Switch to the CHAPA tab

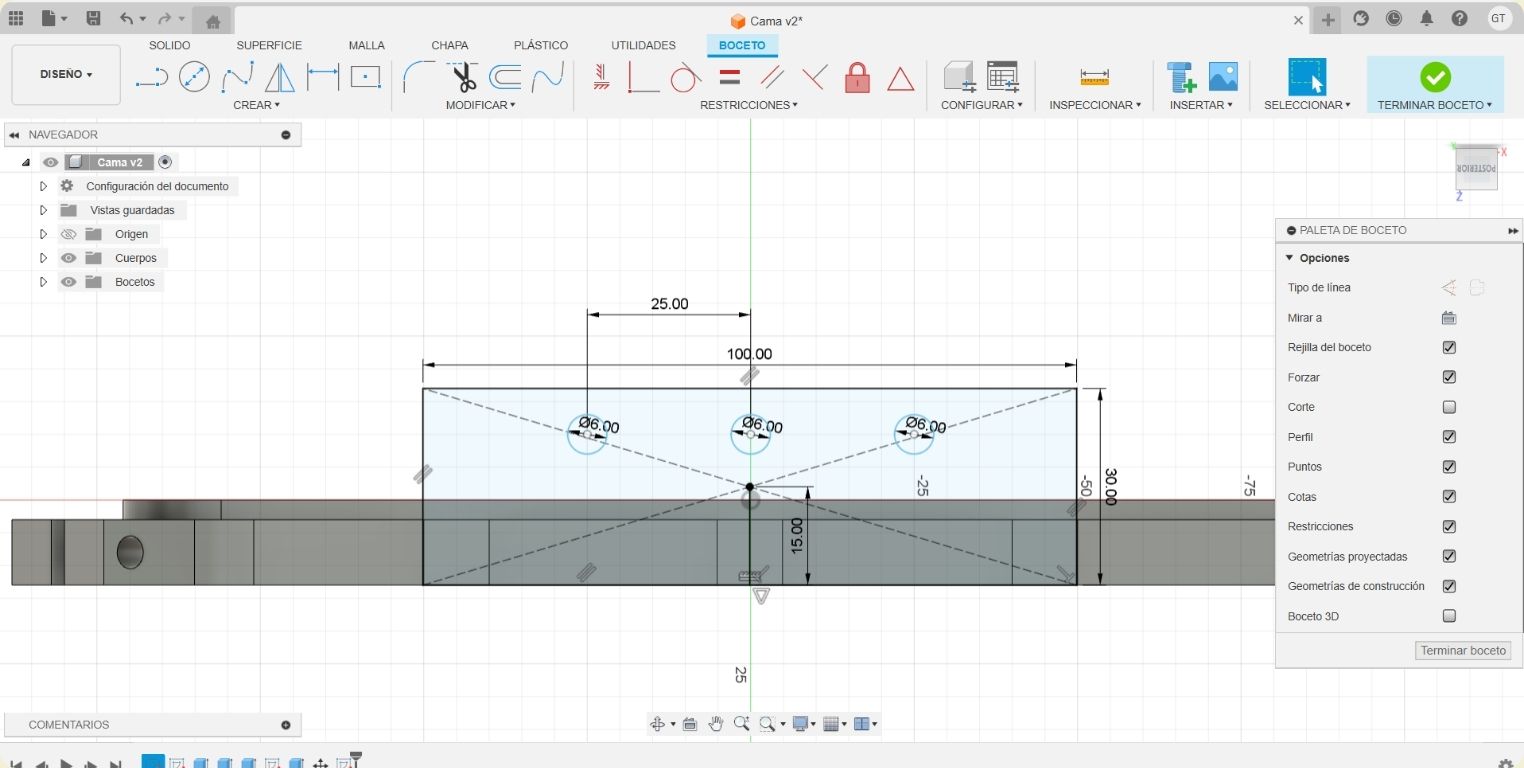click(x=450, y=45)
